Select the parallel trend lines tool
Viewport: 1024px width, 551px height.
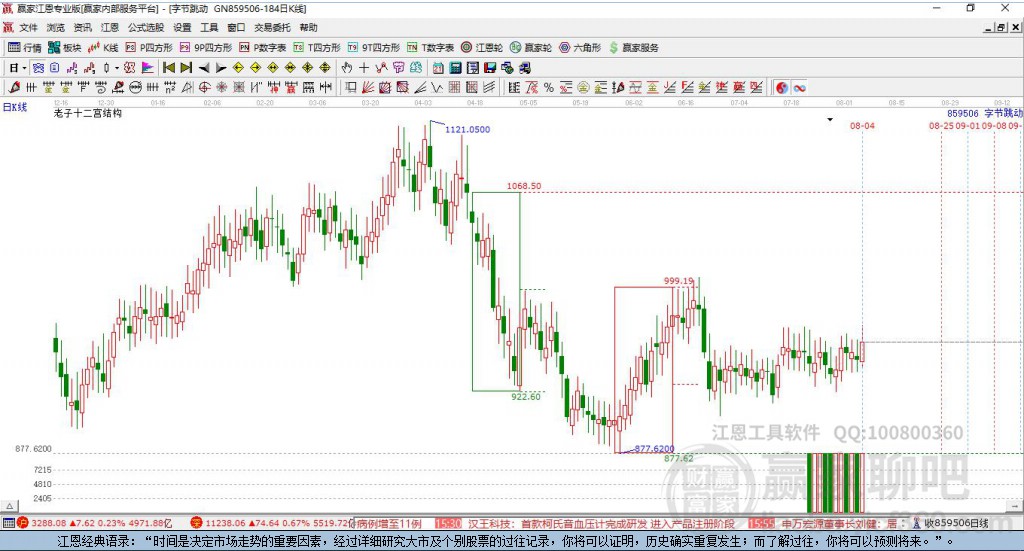pyautogui.click(x=489, y=87)
